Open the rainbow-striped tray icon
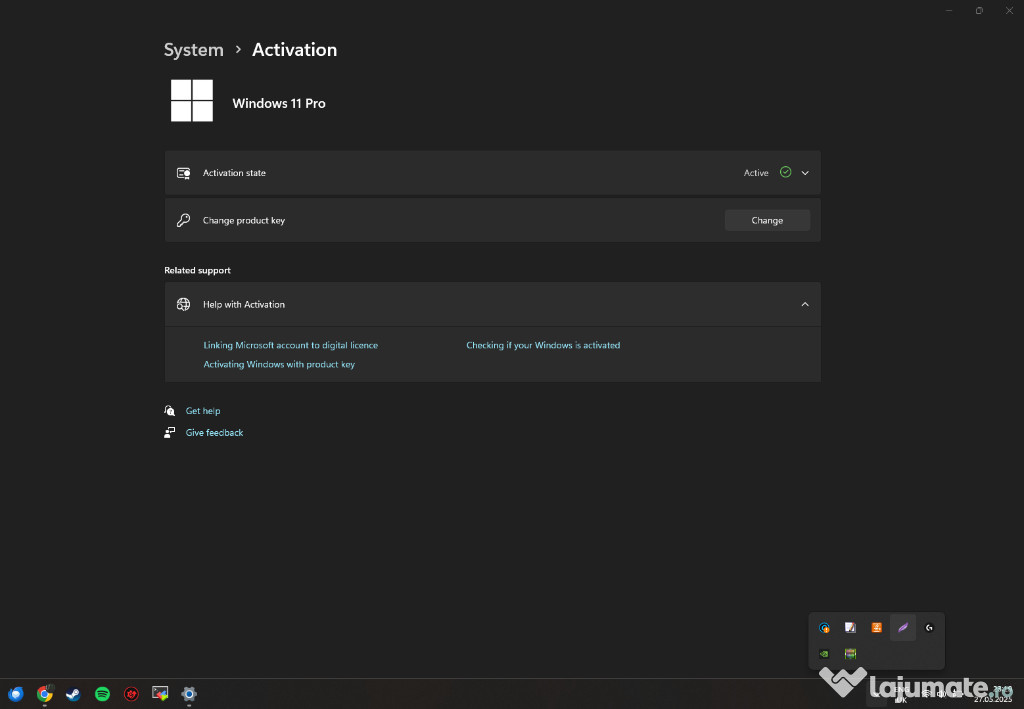This screenshot has height=709, width=1024. click(x=850, y=654)
